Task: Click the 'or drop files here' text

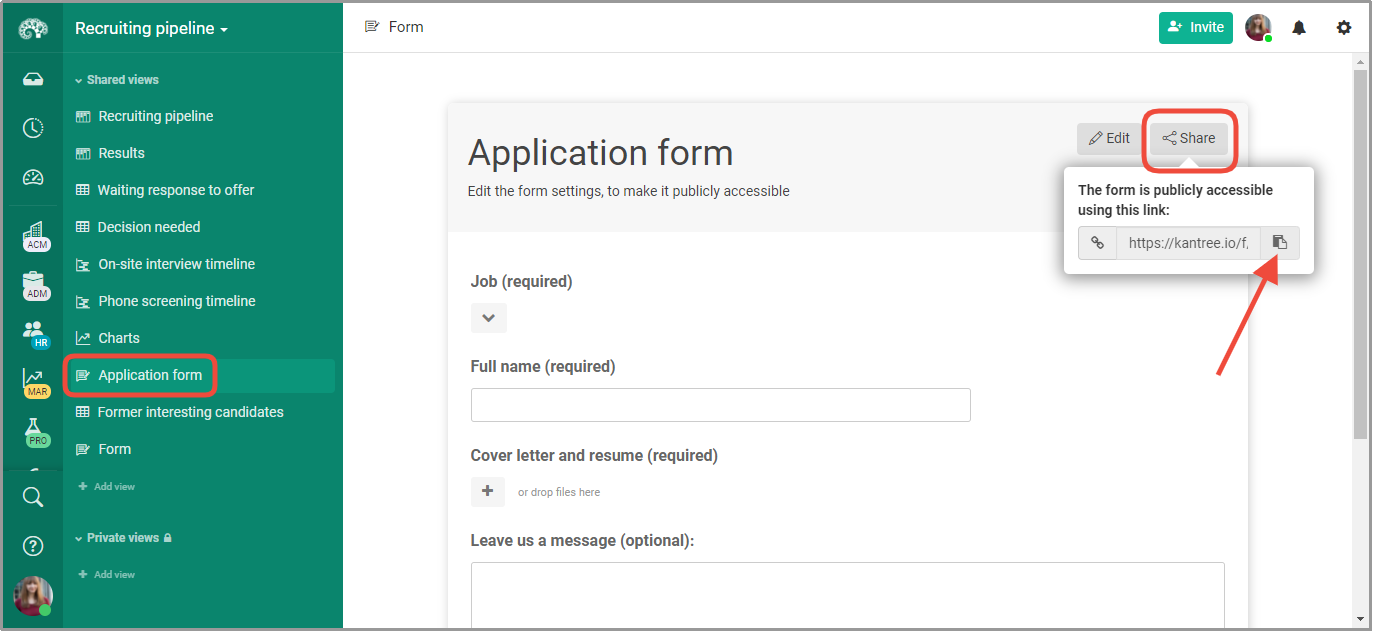Action: click(x=559, y=492)
